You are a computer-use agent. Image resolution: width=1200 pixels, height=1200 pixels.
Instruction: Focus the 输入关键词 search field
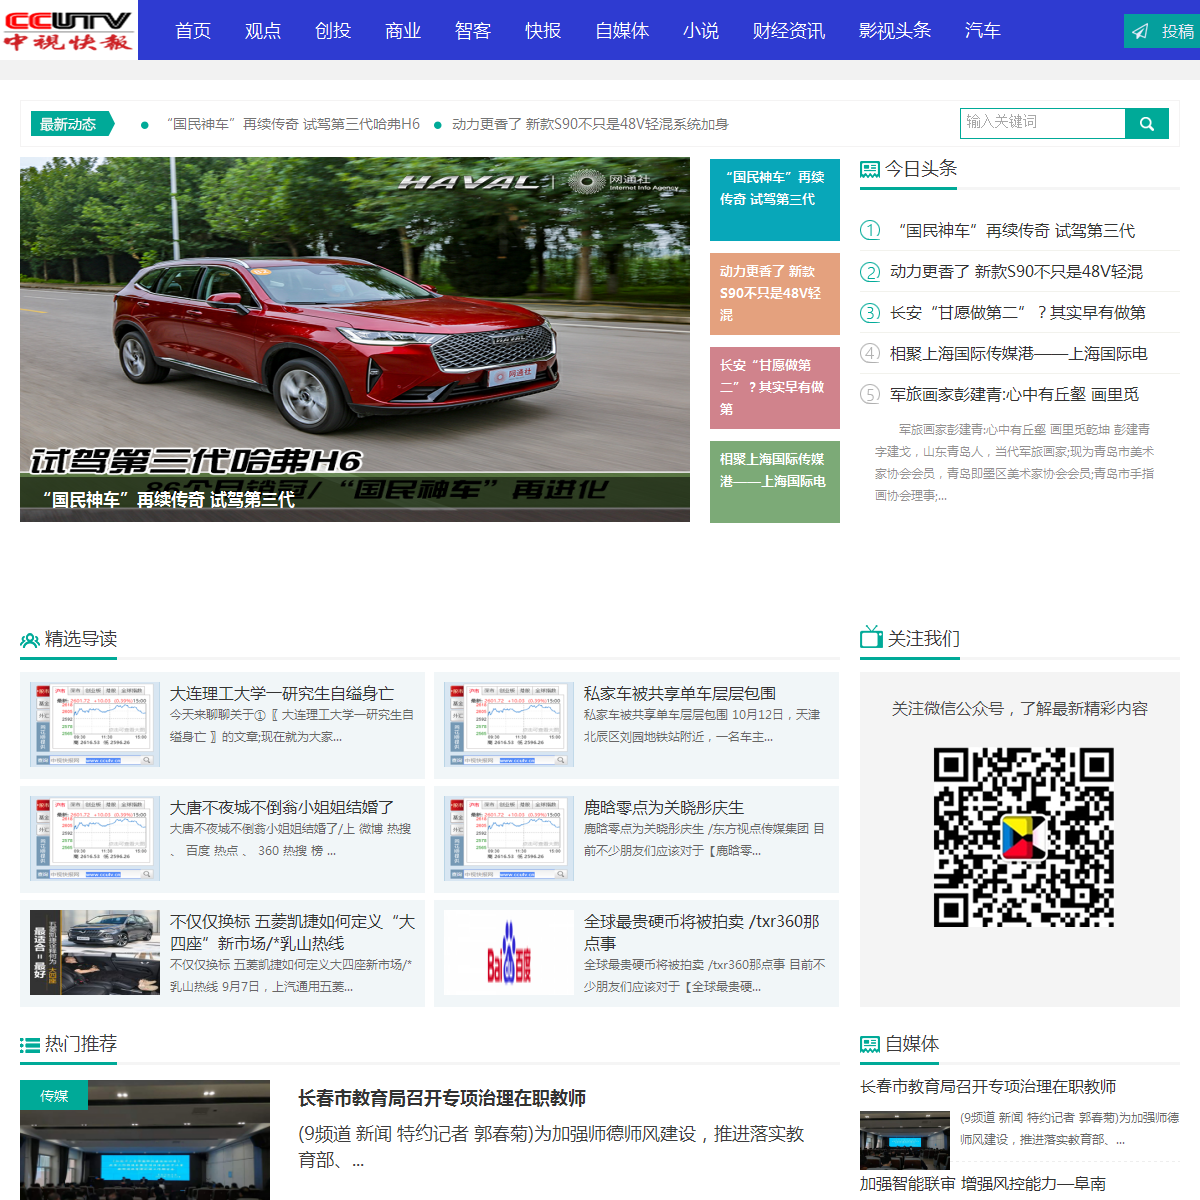pyautogui.click(x=1042, y=123)
